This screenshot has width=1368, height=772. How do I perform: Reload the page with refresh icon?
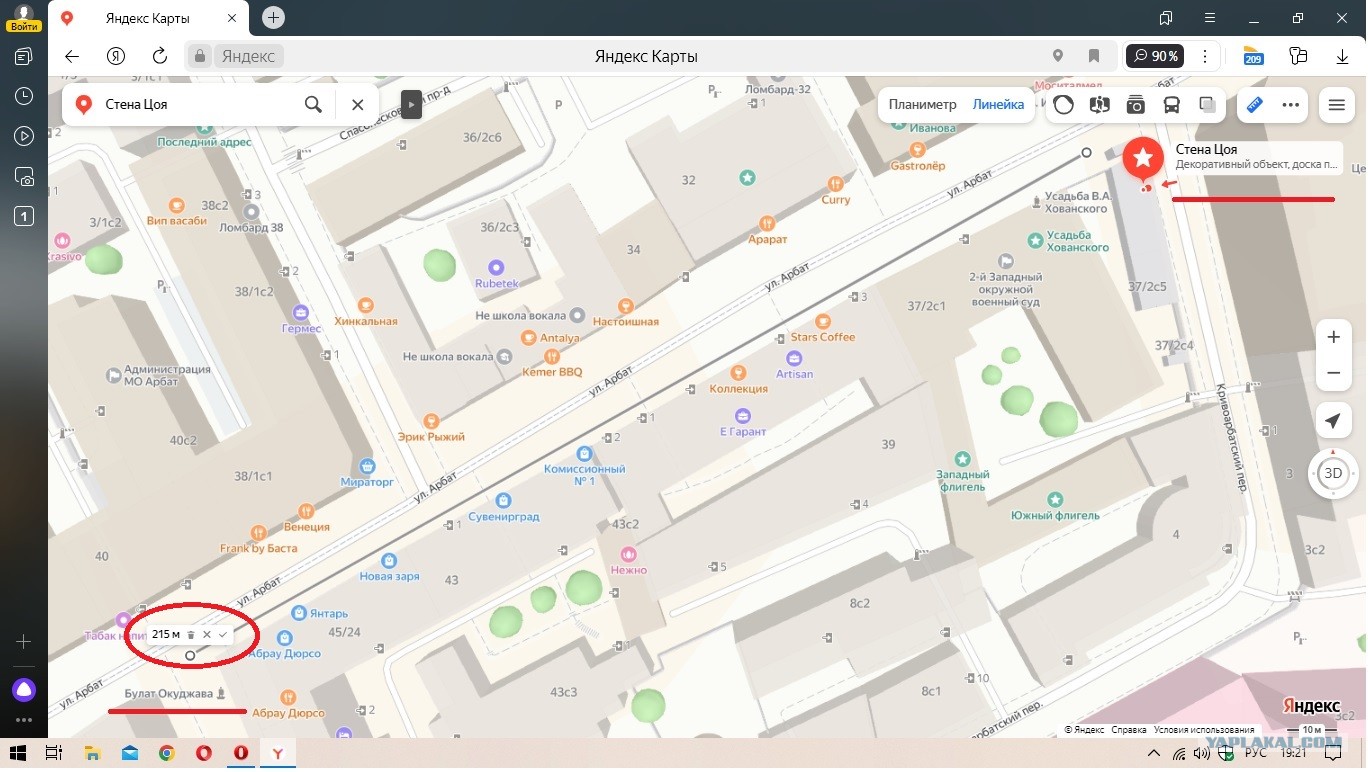coord(160,56)
